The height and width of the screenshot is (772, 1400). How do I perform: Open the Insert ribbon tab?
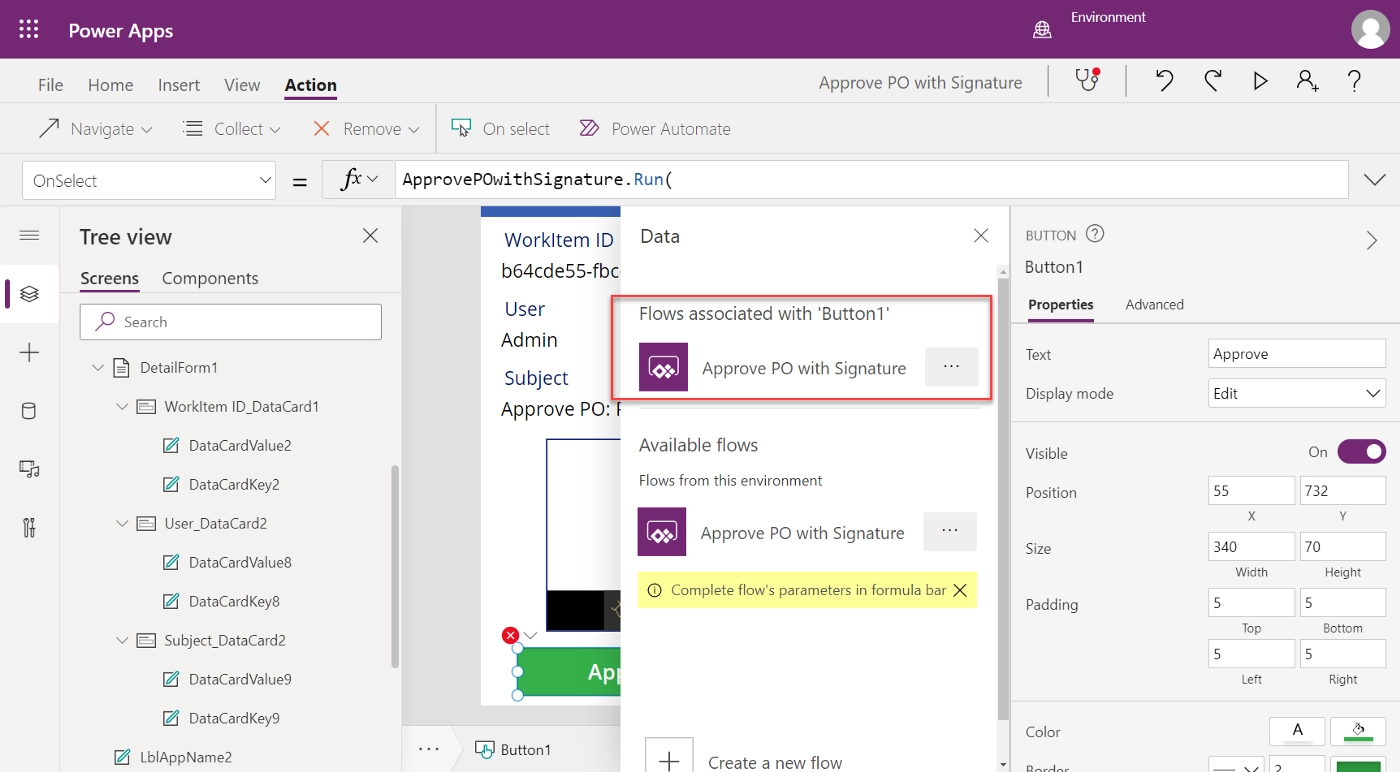pos(179,85)
